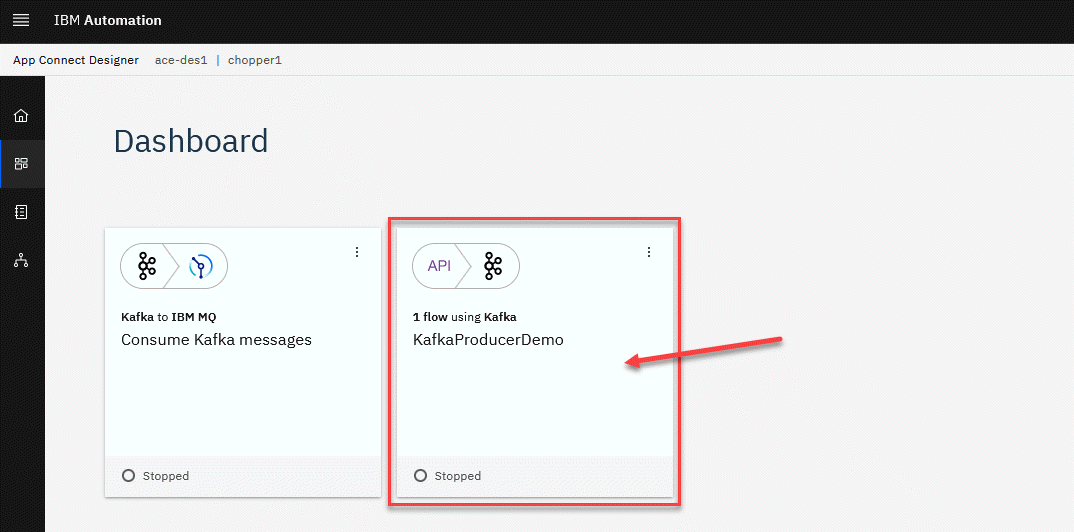Click the IBM MQ icon on first card
1074x532 pixels.
click(201, 266)
